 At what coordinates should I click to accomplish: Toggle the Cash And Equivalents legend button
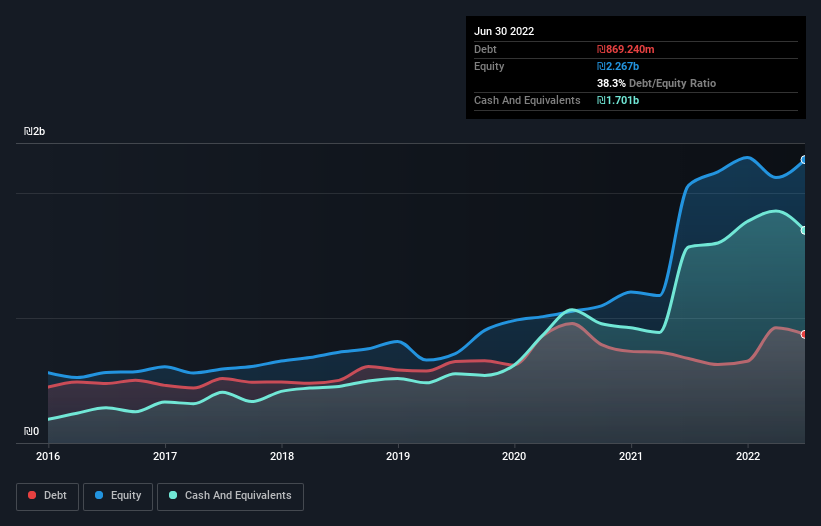click(x=230, y=496)
